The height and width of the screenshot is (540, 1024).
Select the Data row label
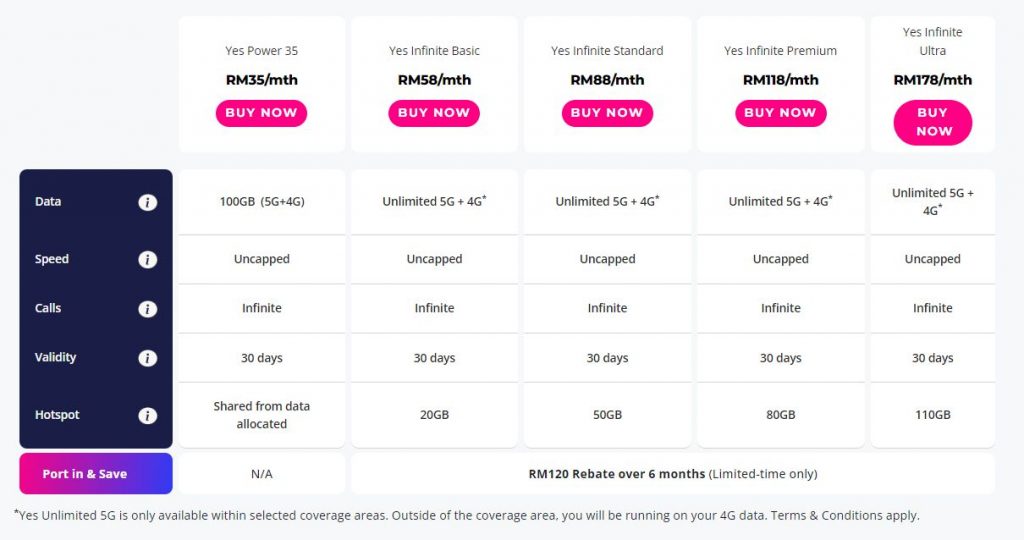pyautogui.click(x=48, y=202)
